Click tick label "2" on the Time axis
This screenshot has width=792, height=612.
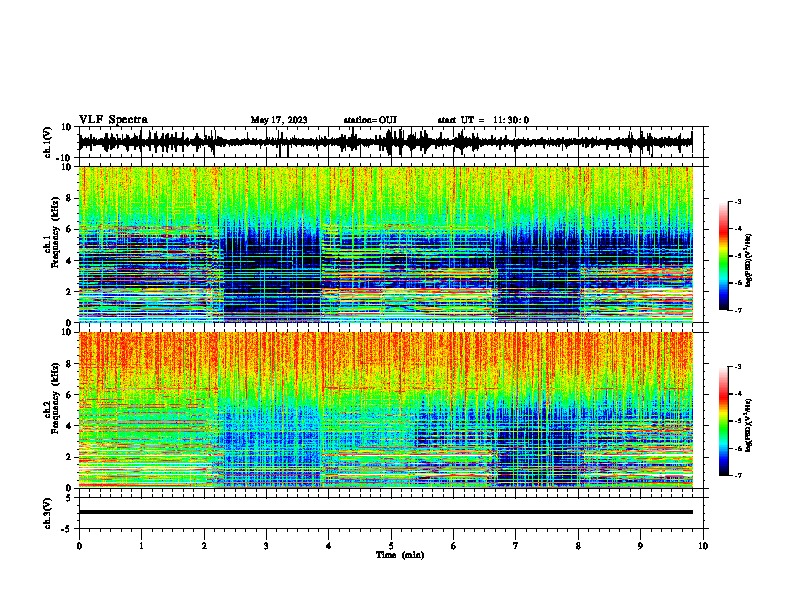(x=204, y=546)
